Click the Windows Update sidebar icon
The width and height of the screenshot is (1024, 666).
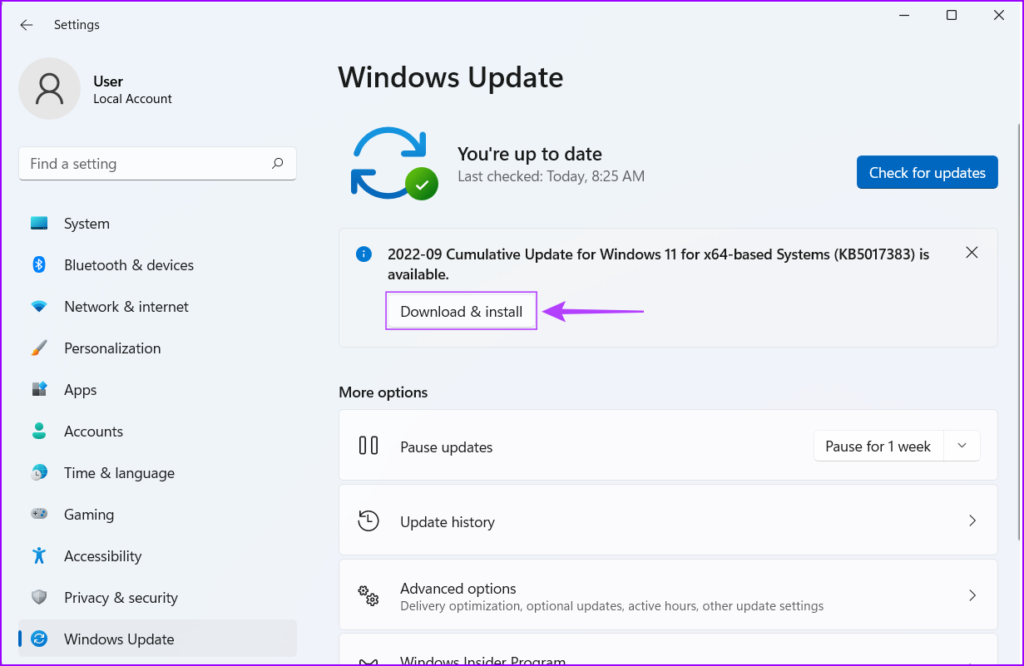point(39,639)
